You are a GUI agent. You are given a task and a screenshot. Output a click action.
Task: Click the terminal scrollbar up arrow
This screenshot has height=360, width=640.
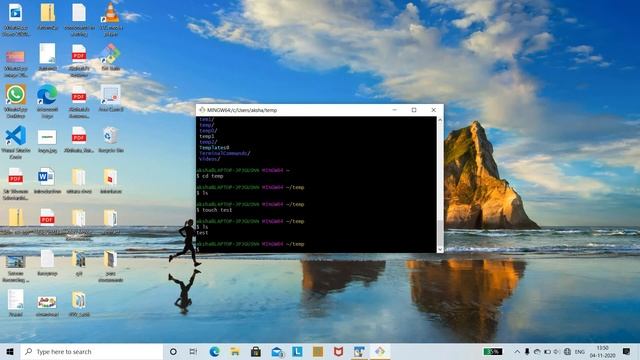click(x=440, y=120)
